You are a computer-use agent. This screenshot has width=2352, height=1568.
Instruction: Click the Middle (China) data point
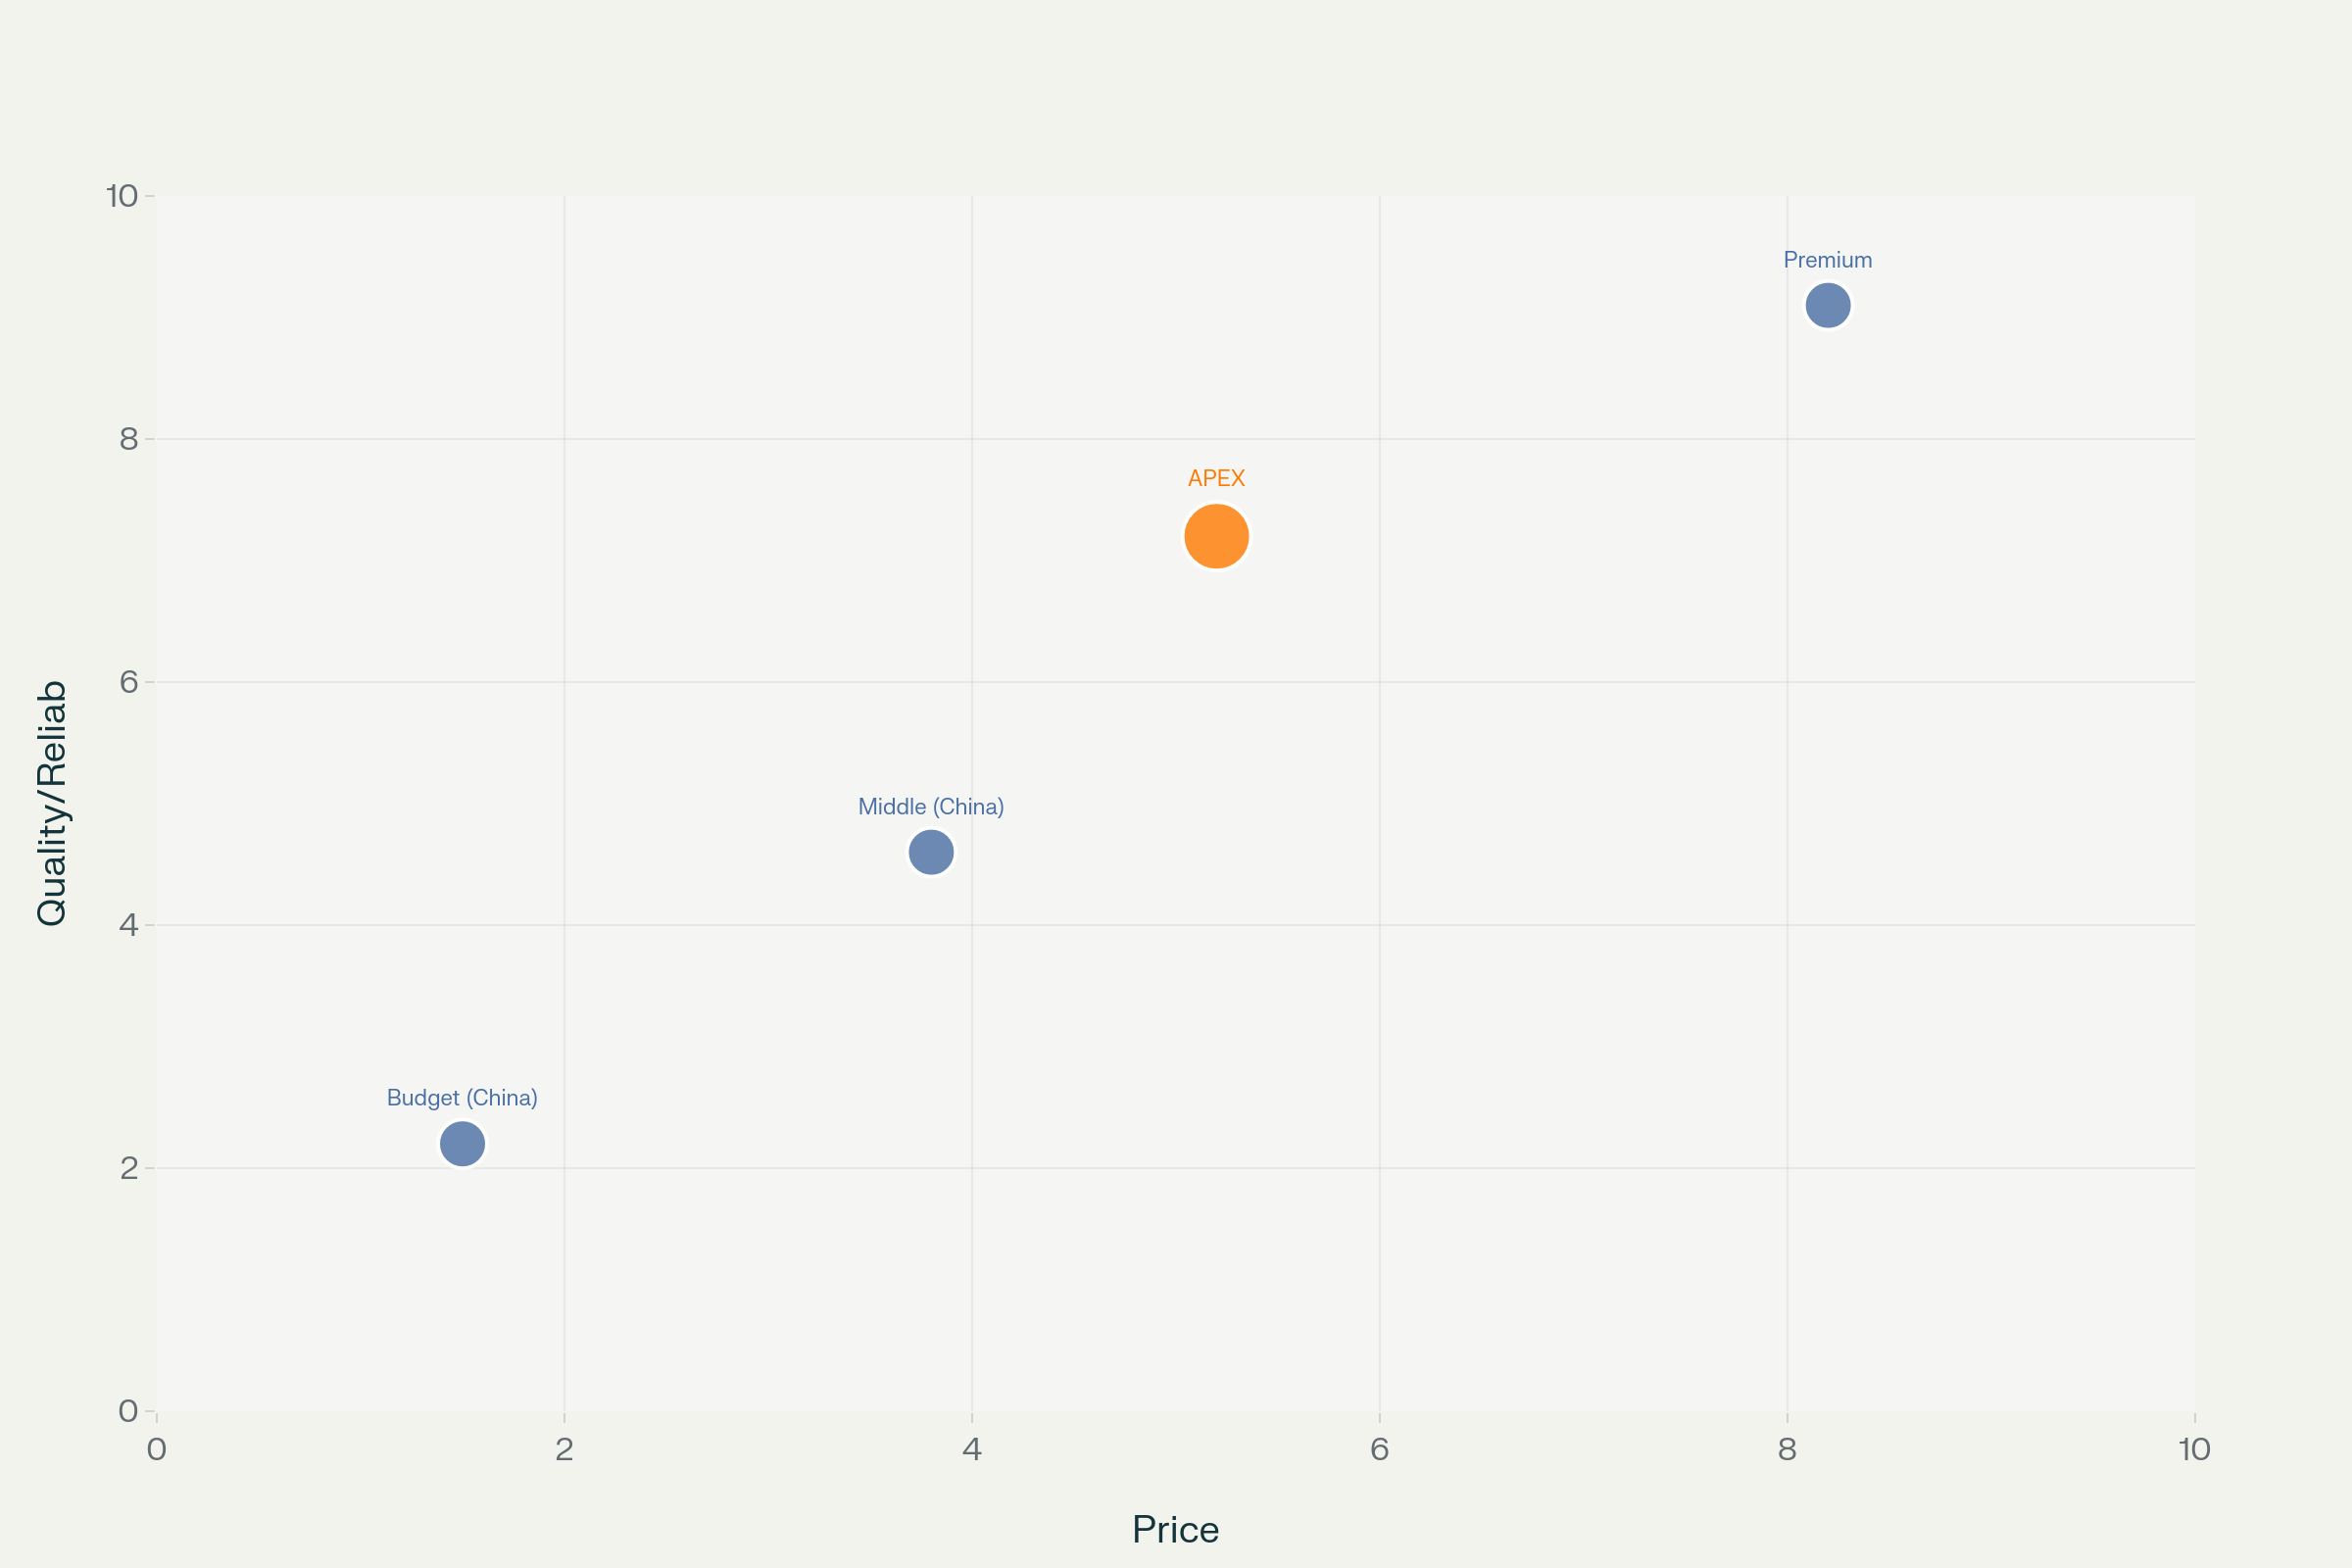click(x=930, y=852)
